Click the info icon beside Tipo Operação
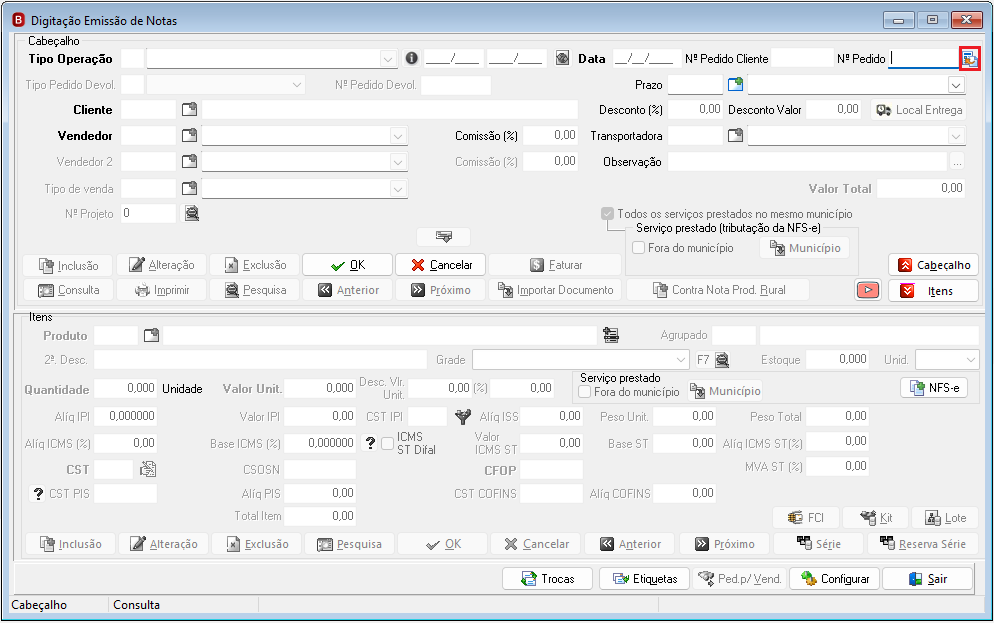Screen dimensions: 994x623 click(x=411, y=58)
